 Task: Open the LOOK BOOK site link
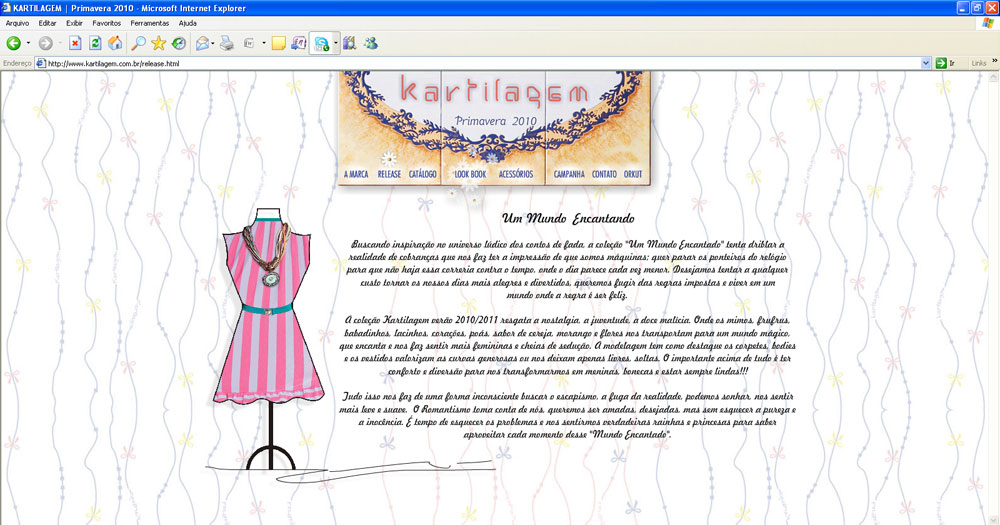point(470,174)
